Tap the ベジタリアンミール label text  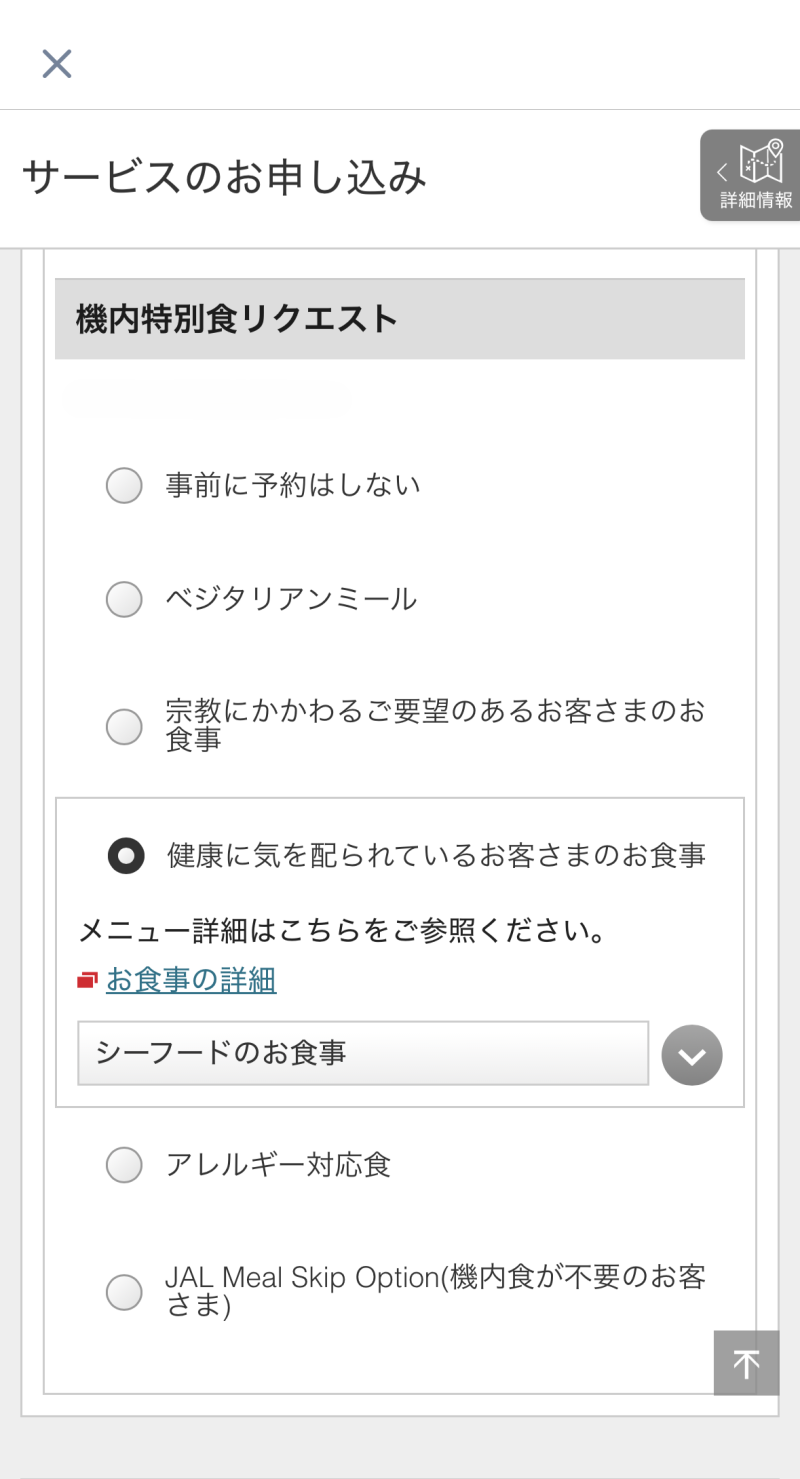(x=291, y=599)
